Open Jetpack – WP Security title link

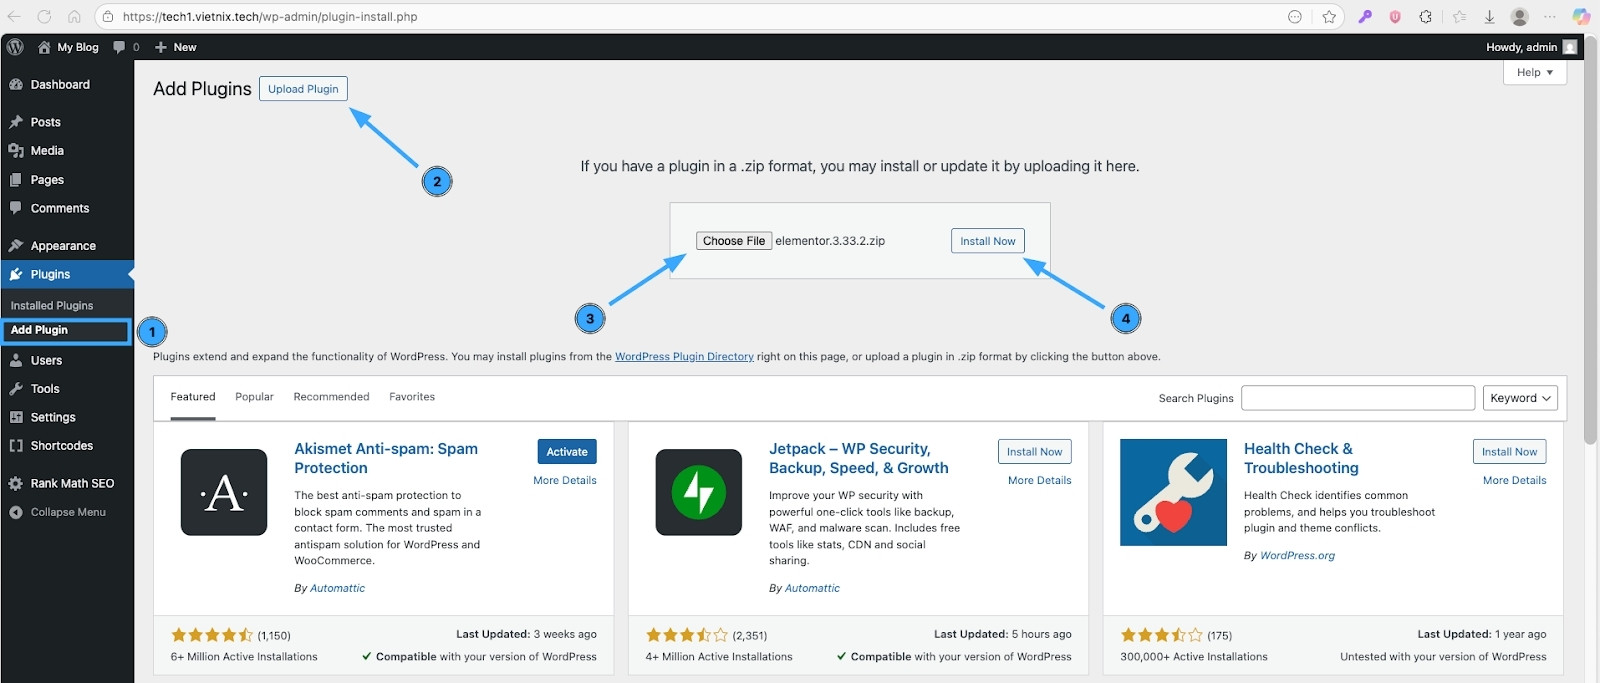point(859,458)
